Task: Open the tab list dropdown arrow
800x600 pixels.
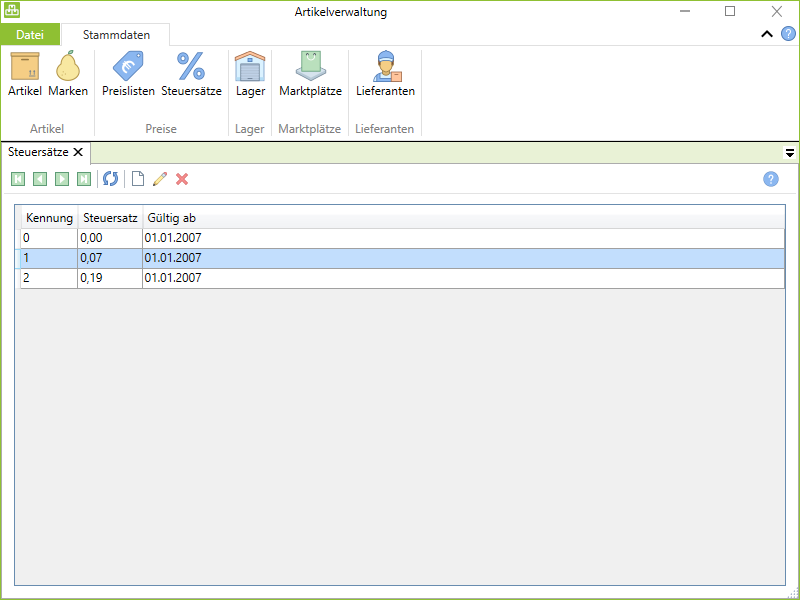Action: click(789, 154)
